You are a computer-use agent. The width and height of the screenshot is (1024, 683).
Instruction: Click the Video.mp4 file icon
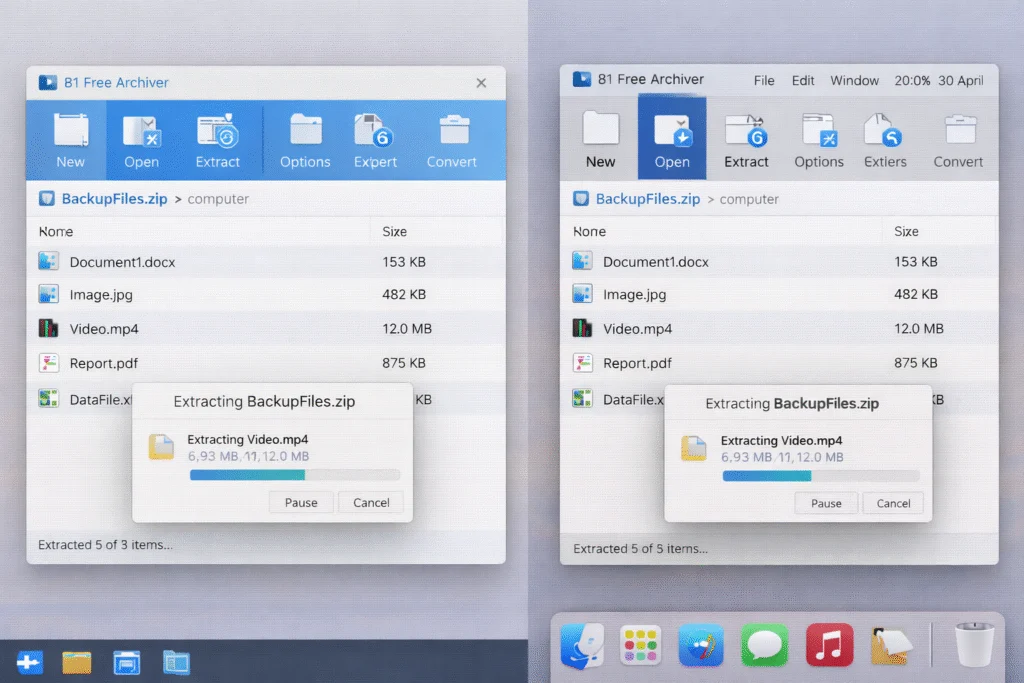click(49, 328)
